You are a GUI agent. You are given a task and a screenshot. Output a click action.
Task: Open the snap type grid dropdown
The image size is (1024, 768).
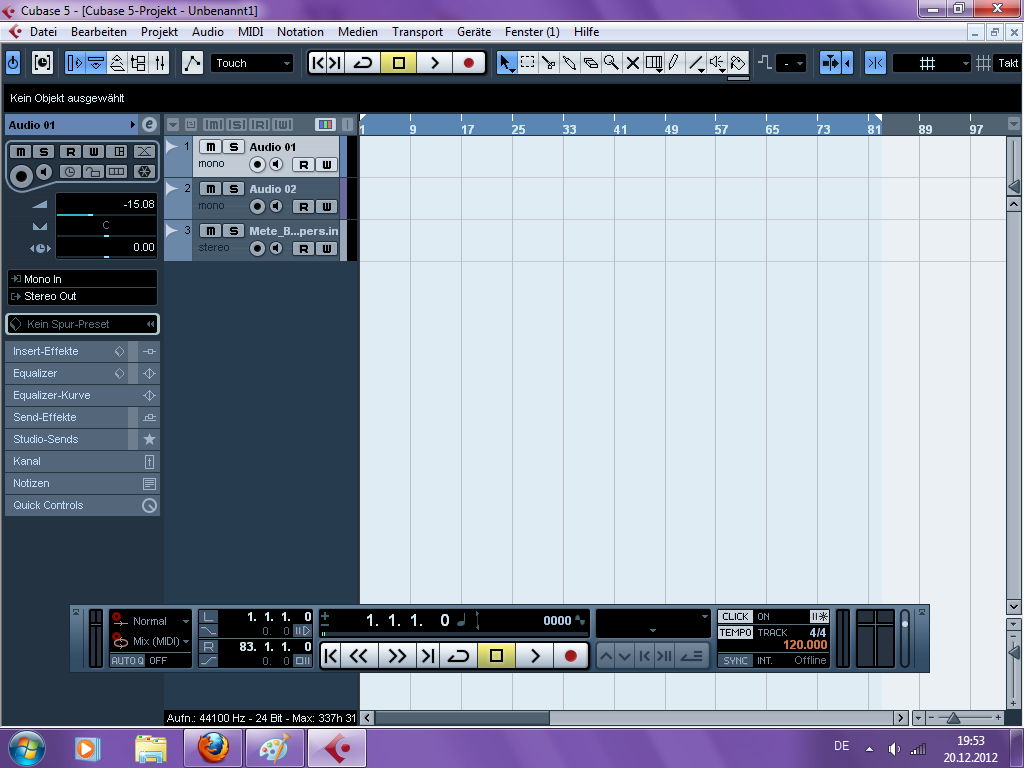point(932,63)
